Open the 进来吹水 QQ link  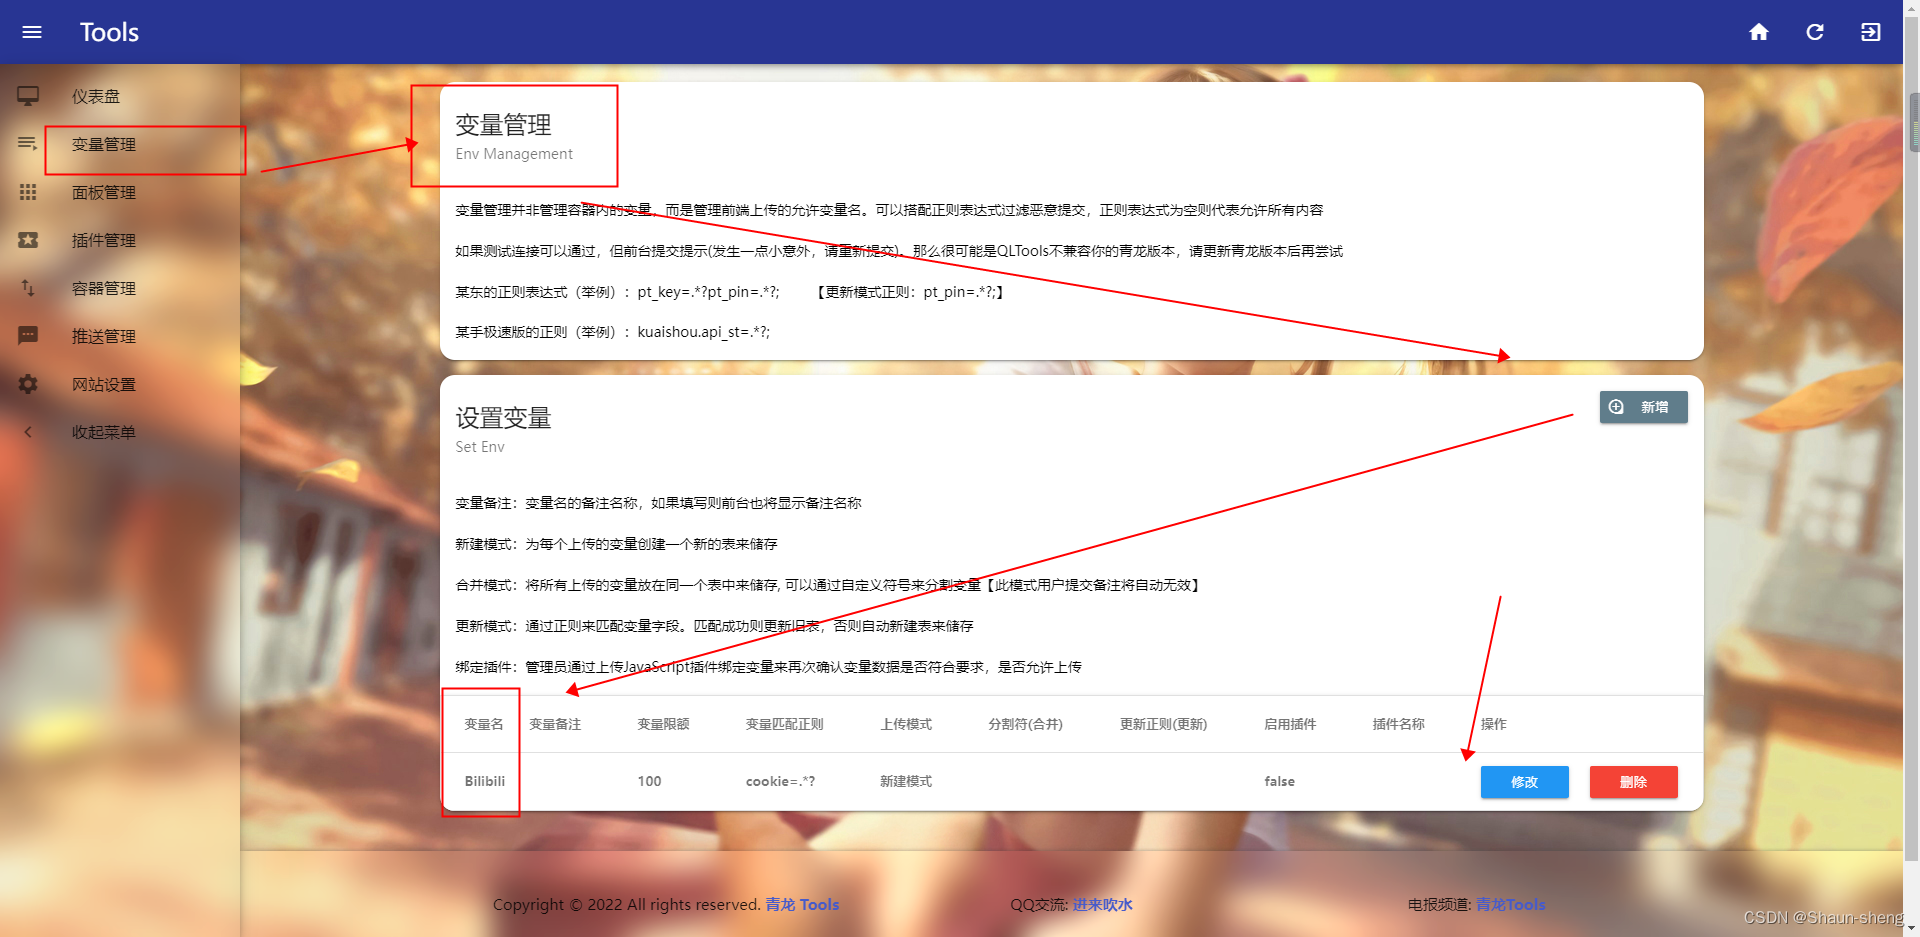click(x=1102, y=904)
